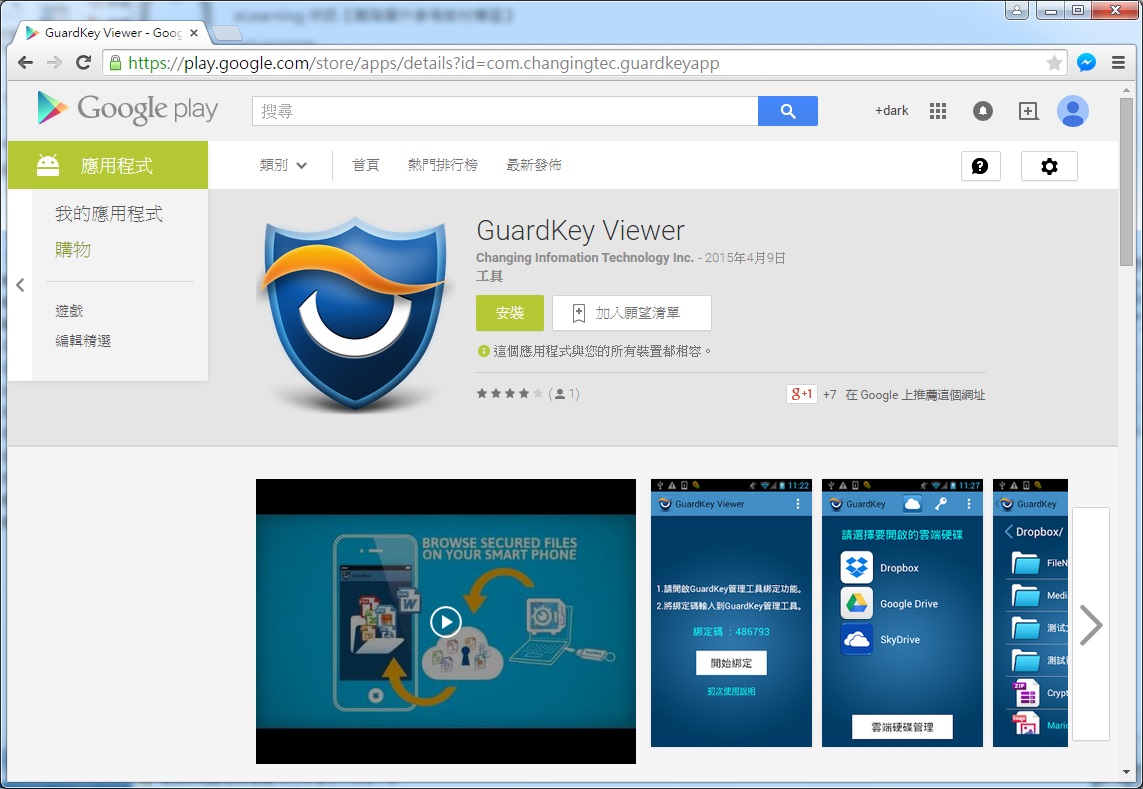Click the 搜尋 search input field

click(x=504, y=111)
